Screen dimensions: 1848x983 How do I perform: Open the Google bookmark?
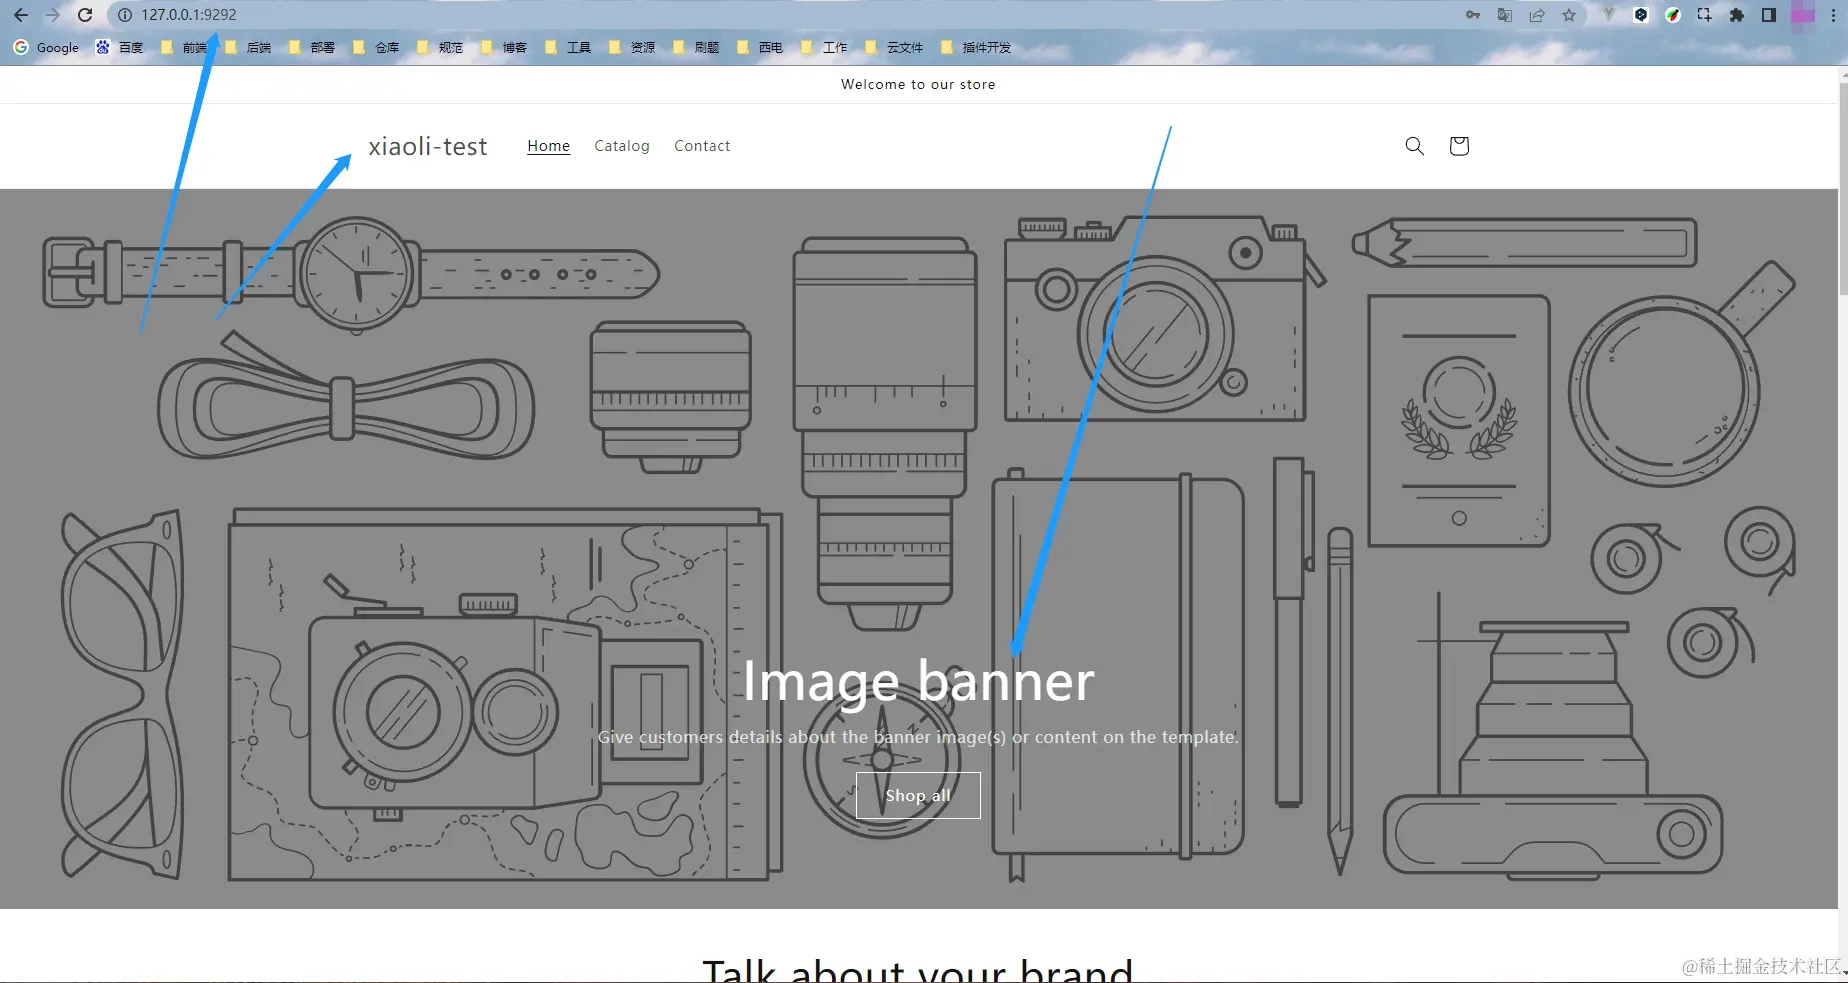point(46,47)
